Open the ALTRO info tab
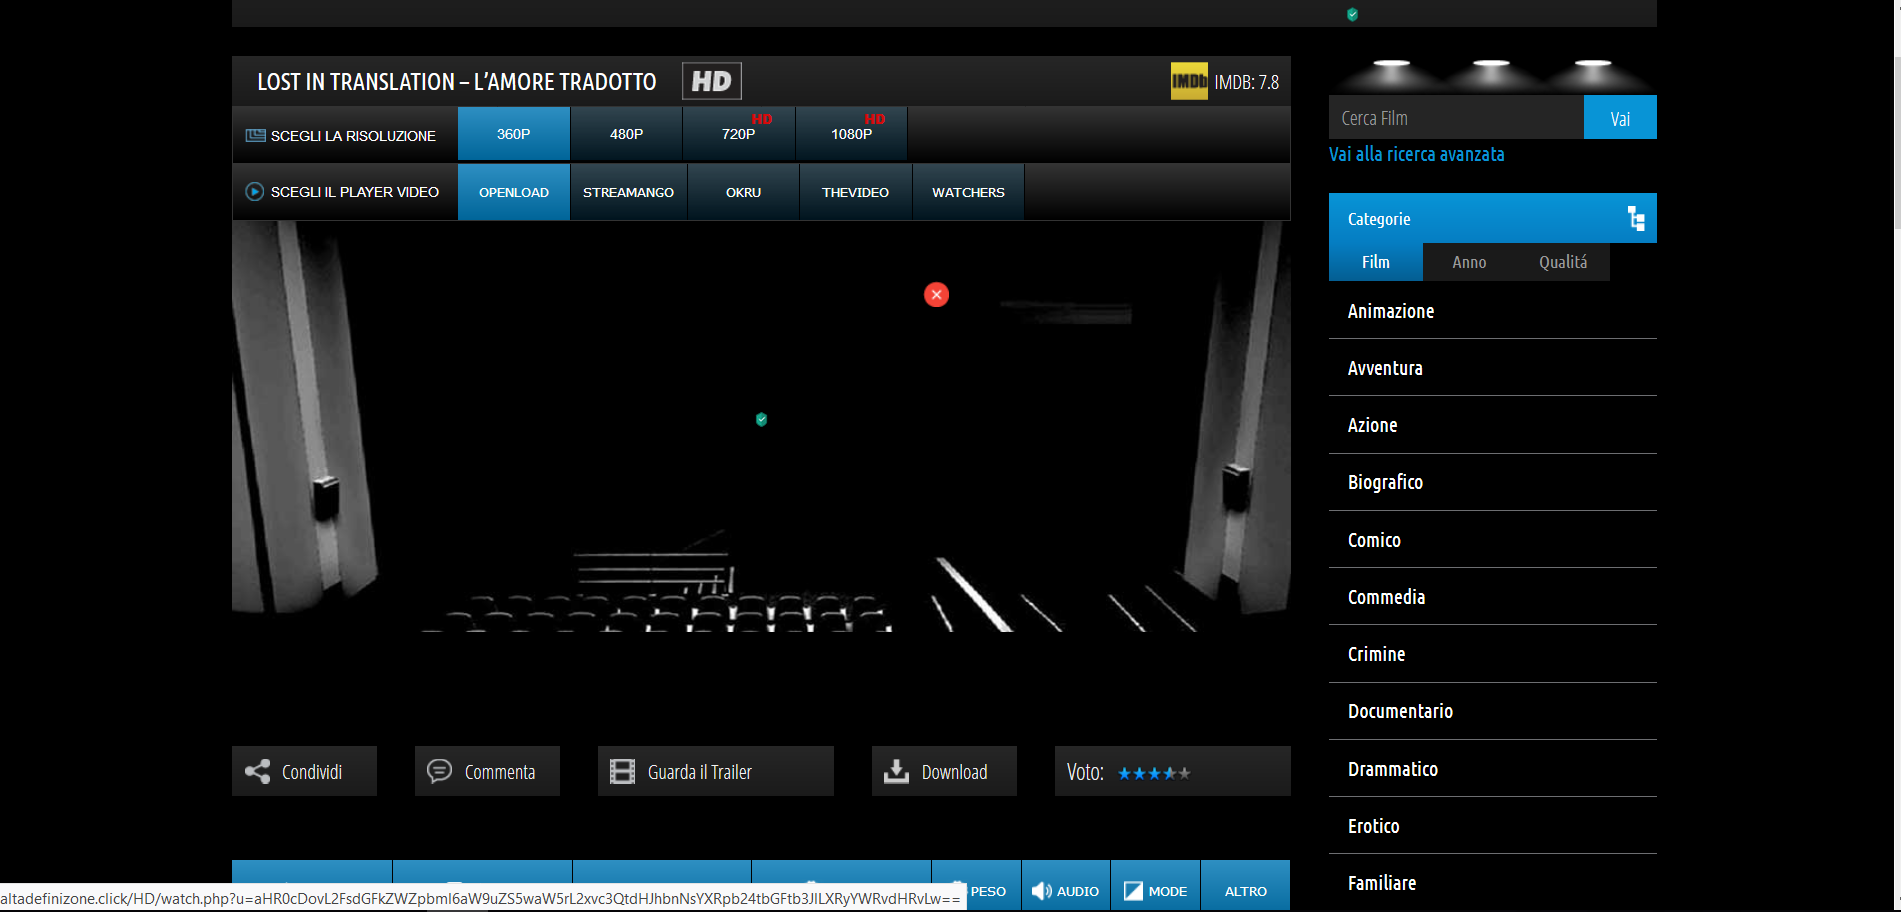Screen dimensions: 1901x912 tap(1246, 886)
